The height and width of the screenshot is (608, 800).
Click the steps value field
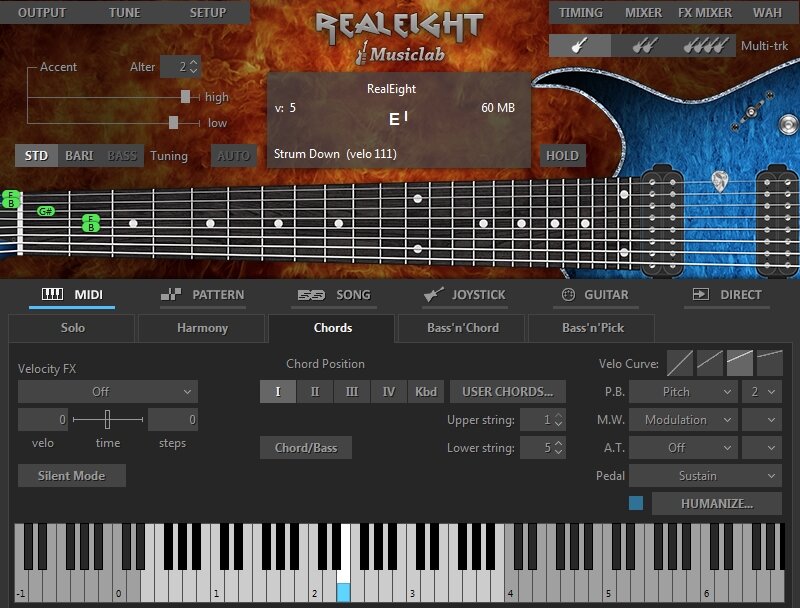click(172, 420)
